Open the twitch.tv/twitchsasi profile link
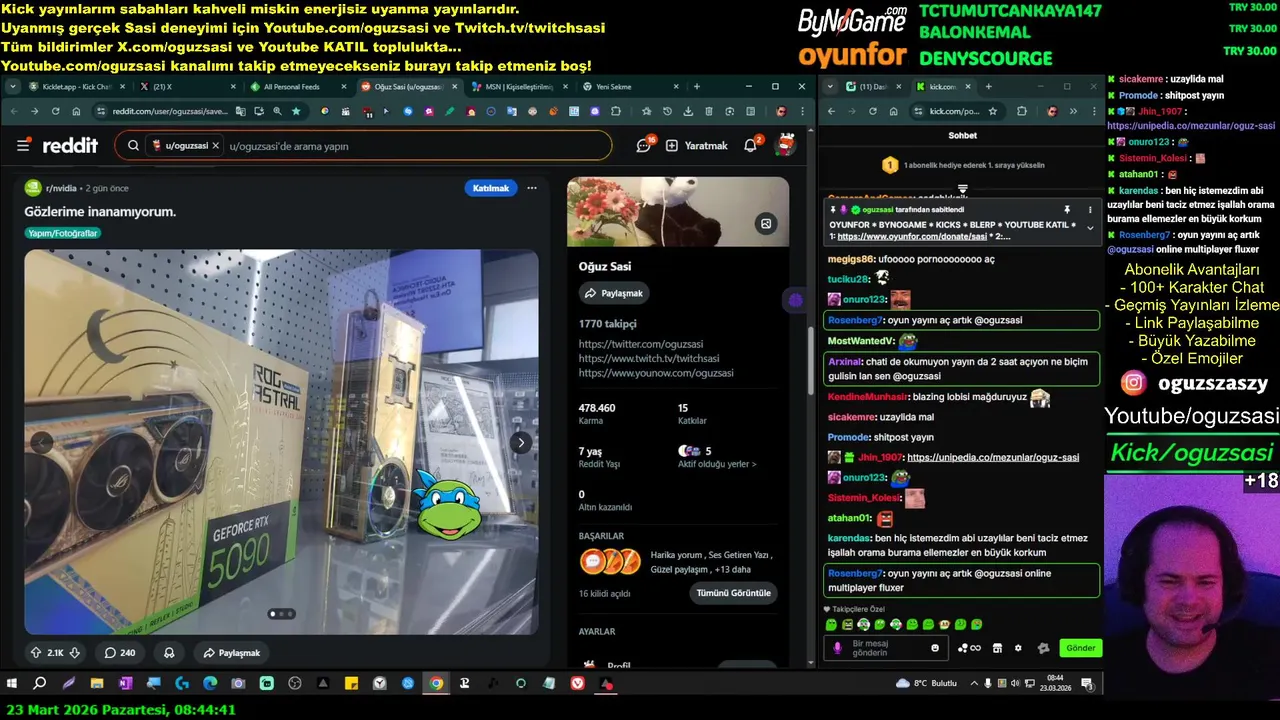Image resolution: width=1280 pixels, height=720 pixels. click(x=649, y=358)
